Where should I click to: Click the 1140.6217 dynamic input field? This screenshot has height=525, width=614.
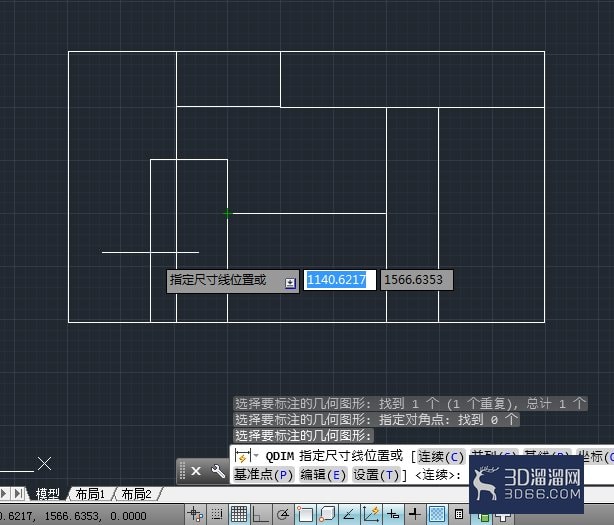(x=340, y=280)
